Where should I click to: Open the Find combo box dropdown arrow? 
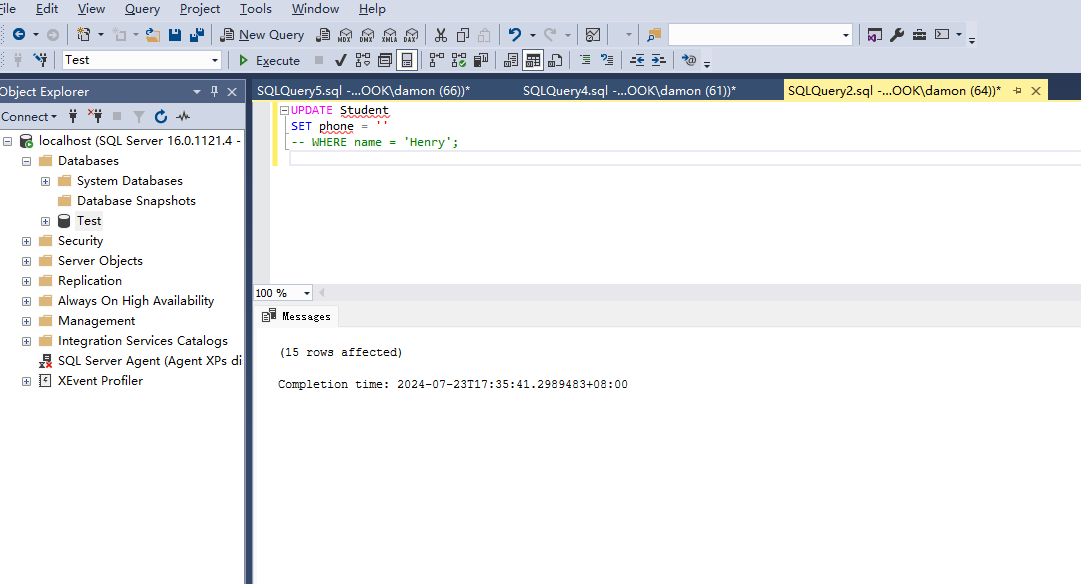point(846,35)
